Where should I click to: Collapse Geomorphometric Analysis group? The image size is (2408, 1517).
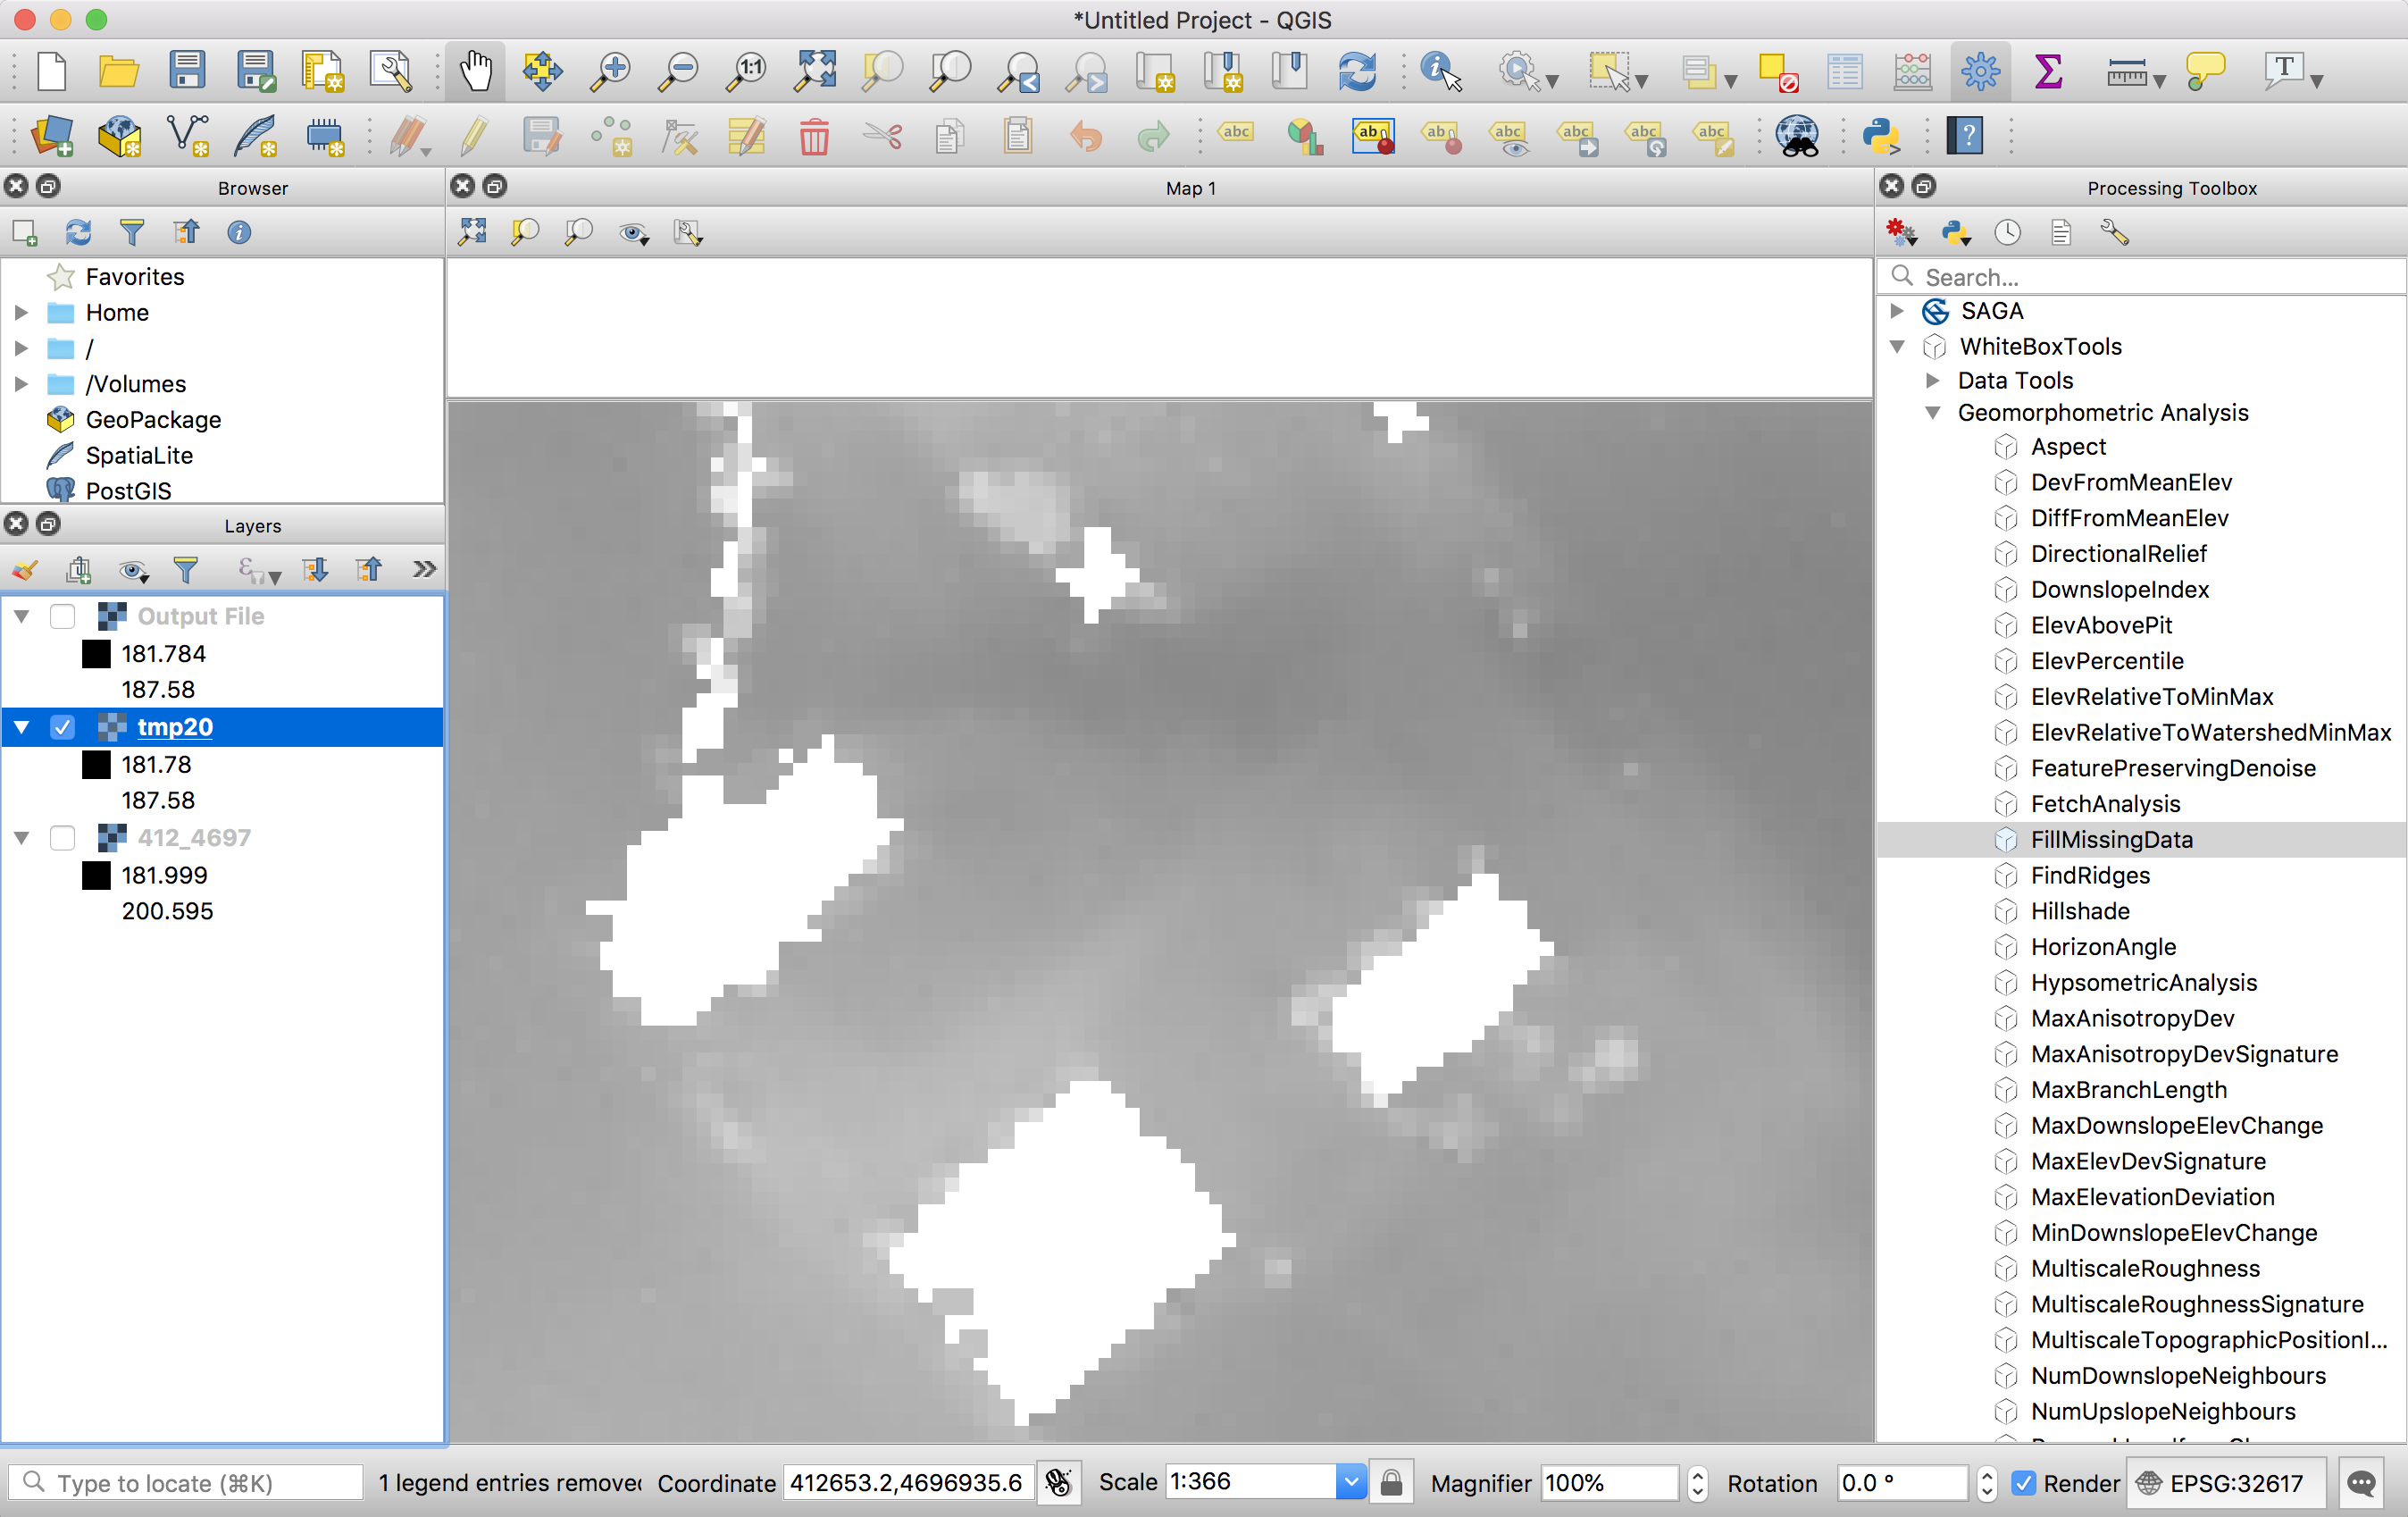pyautogui.click(x=1932, y=413)
